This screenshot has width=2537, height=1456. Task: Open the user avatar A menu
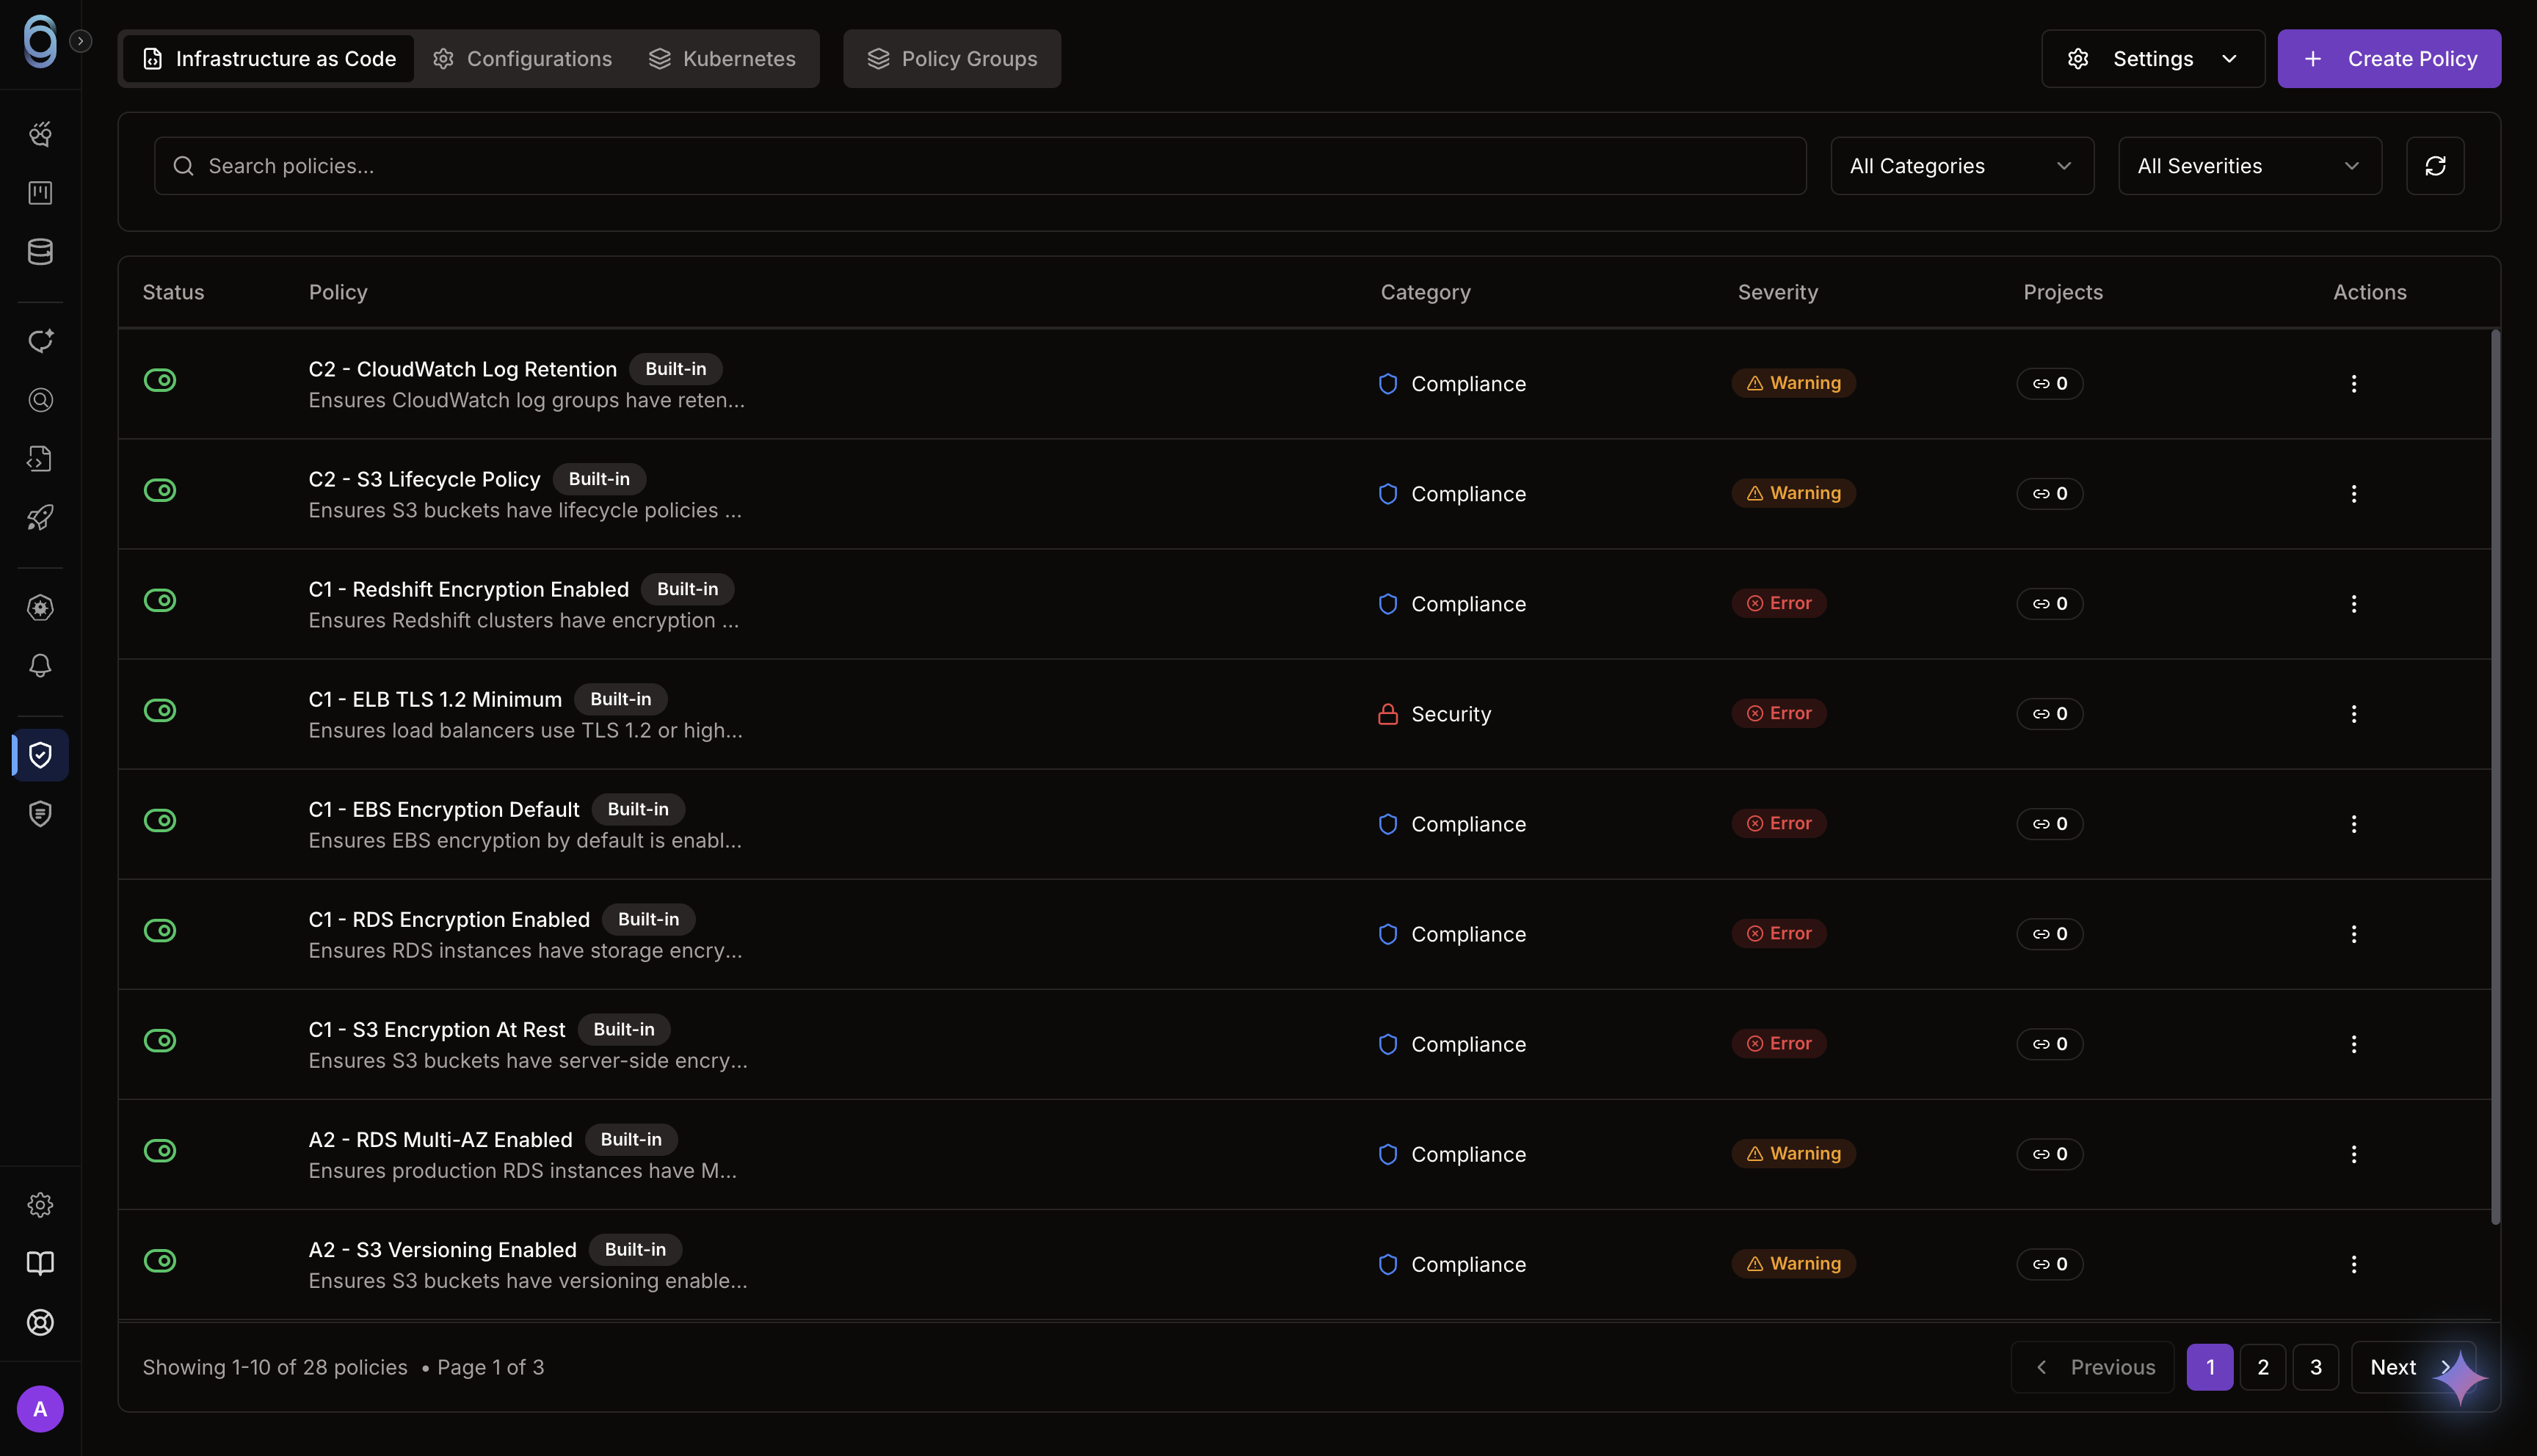pos(40,1409)
